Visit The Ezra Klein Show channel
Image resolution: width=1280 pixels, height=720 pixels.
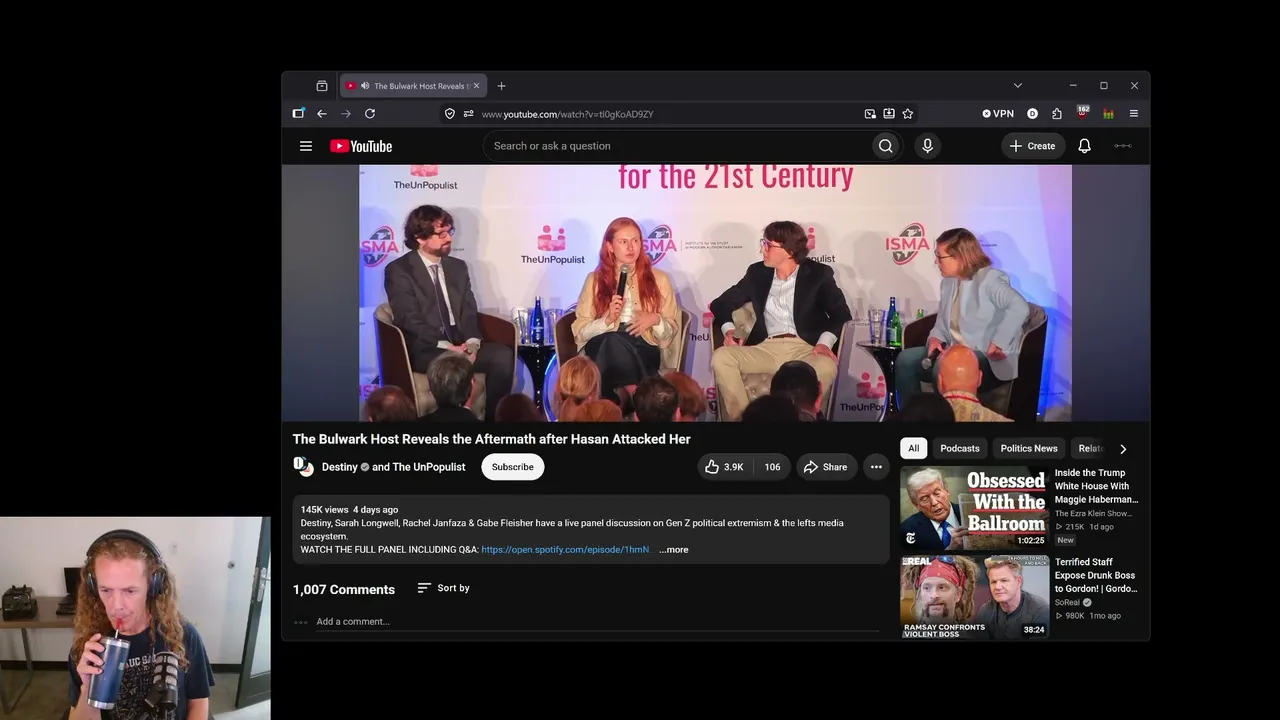click(x=1093, y=514)
